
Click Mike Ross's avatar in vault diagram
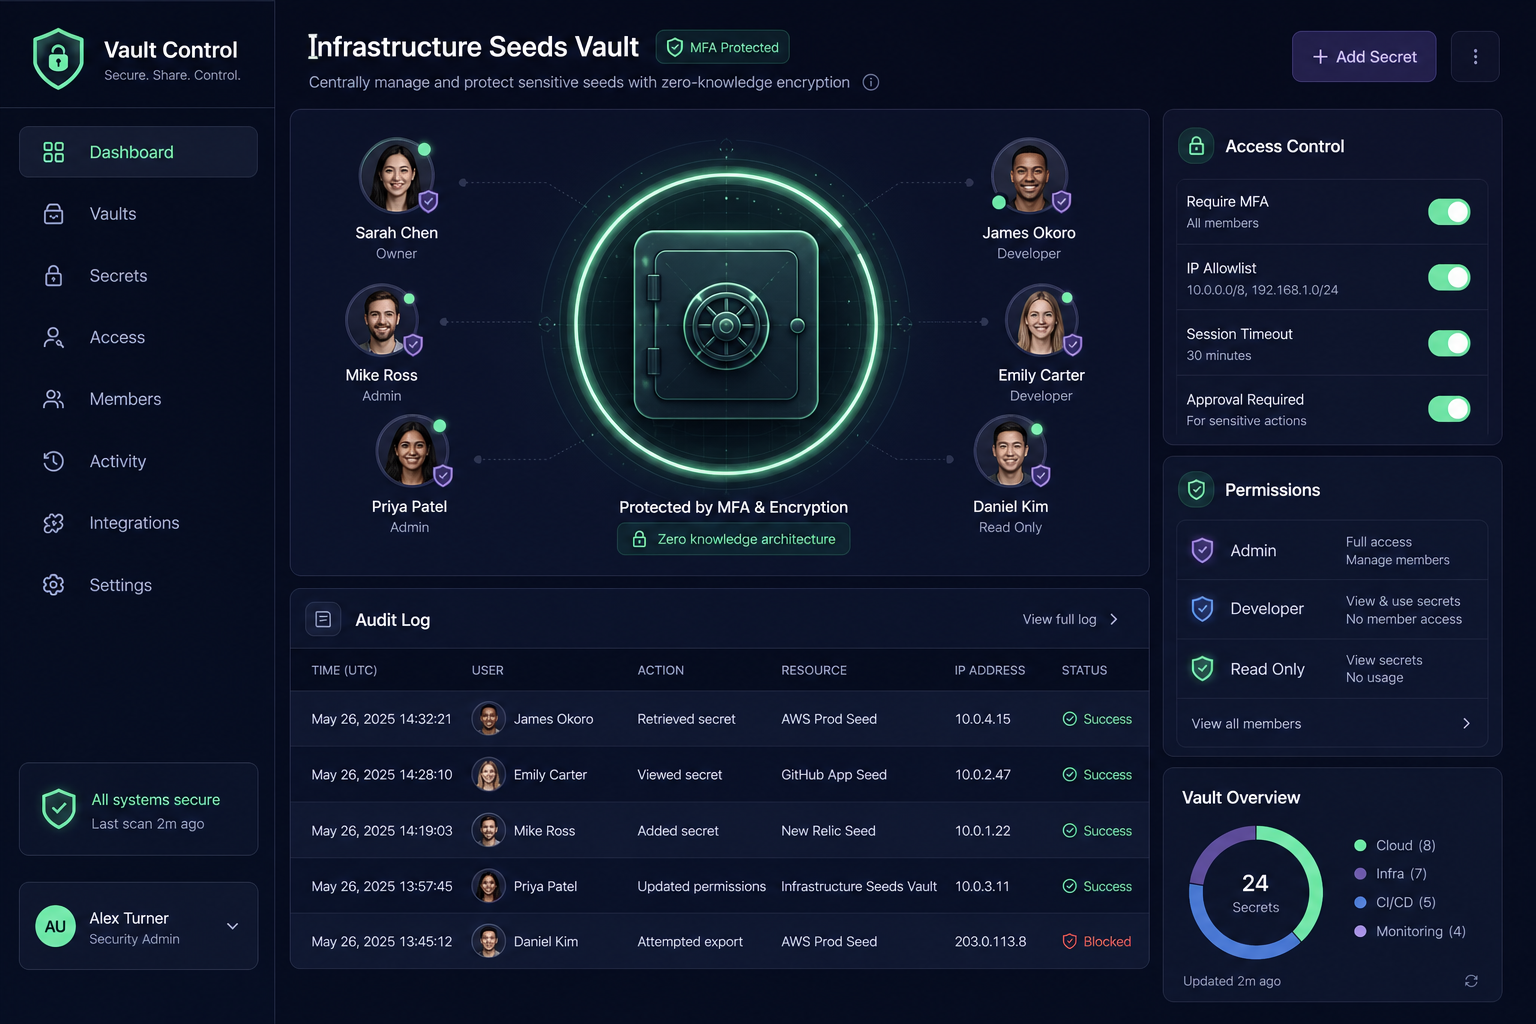382,320
